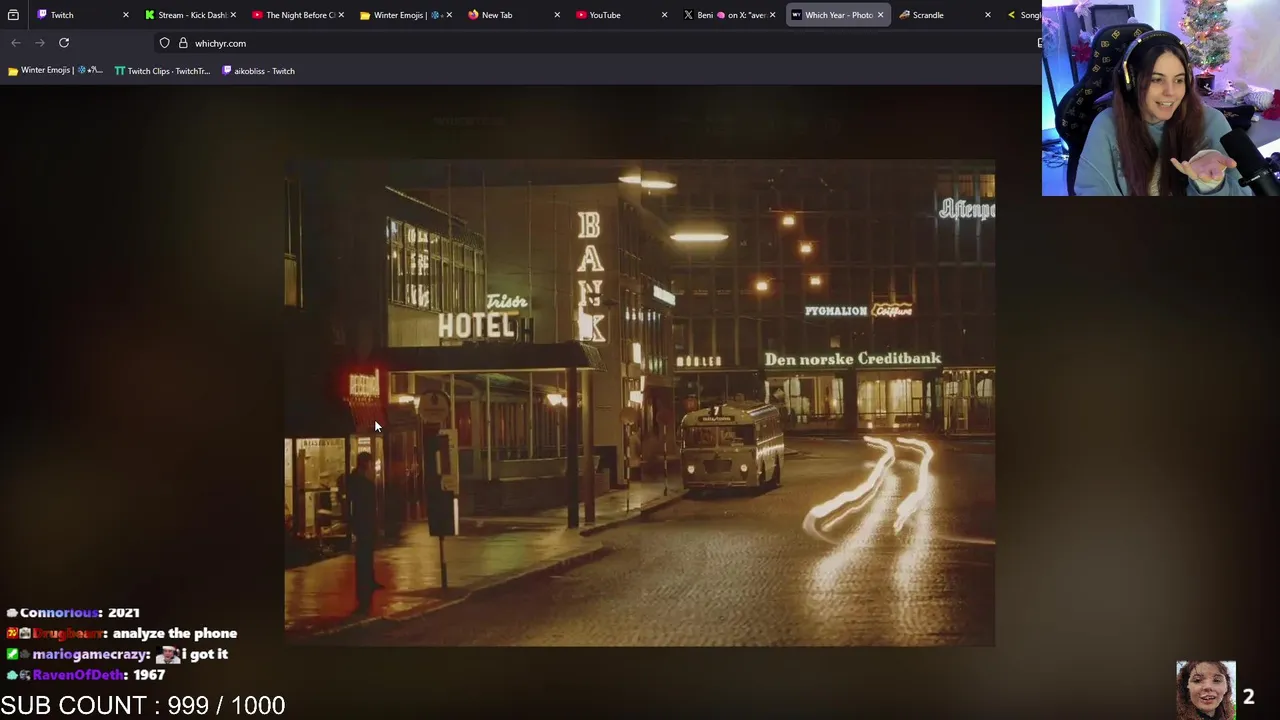The image size is (1280, 720).
Task: Click the Kick favicon on Stream tab
Action: [150, 15]
